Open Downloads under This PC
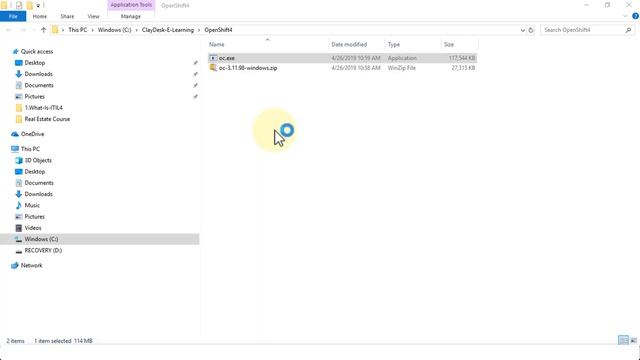 pyautogui.click(x=38, y=194)
